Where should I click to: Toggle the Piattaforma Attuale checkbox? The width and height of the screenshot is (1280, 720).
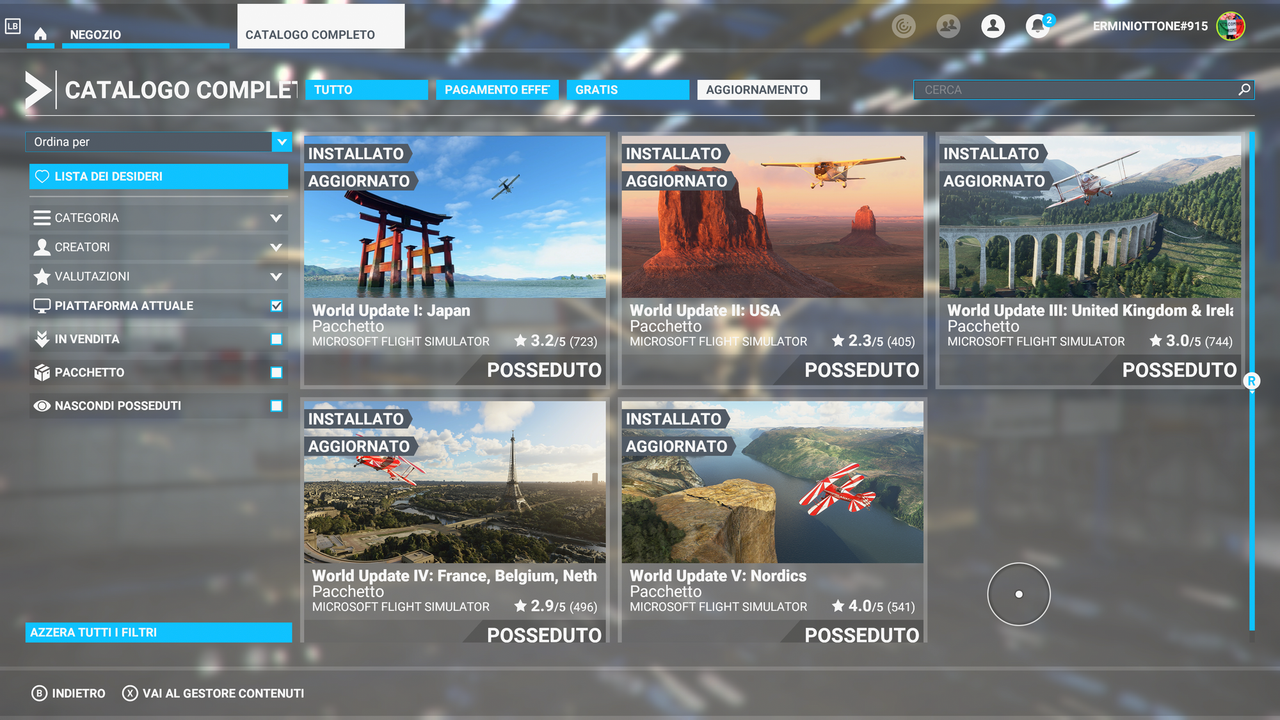277,306
